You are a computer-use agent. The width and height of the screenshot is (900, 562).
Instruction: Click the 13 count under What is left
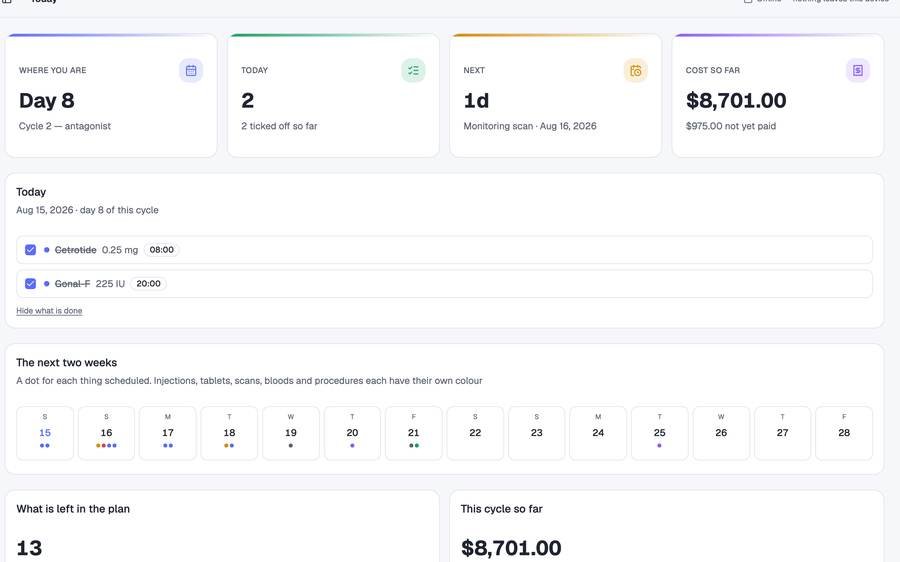click(x=29, y=548)
